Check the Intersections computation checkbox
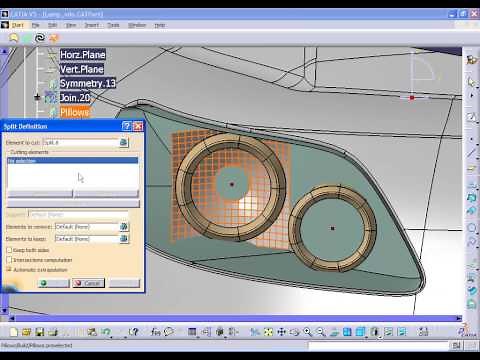Viewport: 480px width, 360px height. click(9, 260)
